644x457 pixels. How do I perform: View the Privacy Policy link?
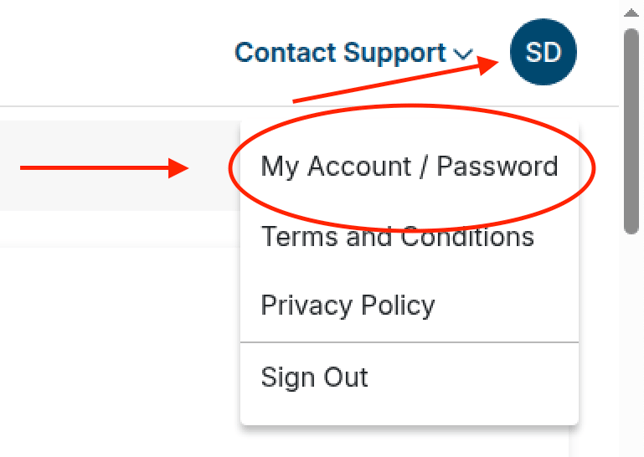click(347, 305)
